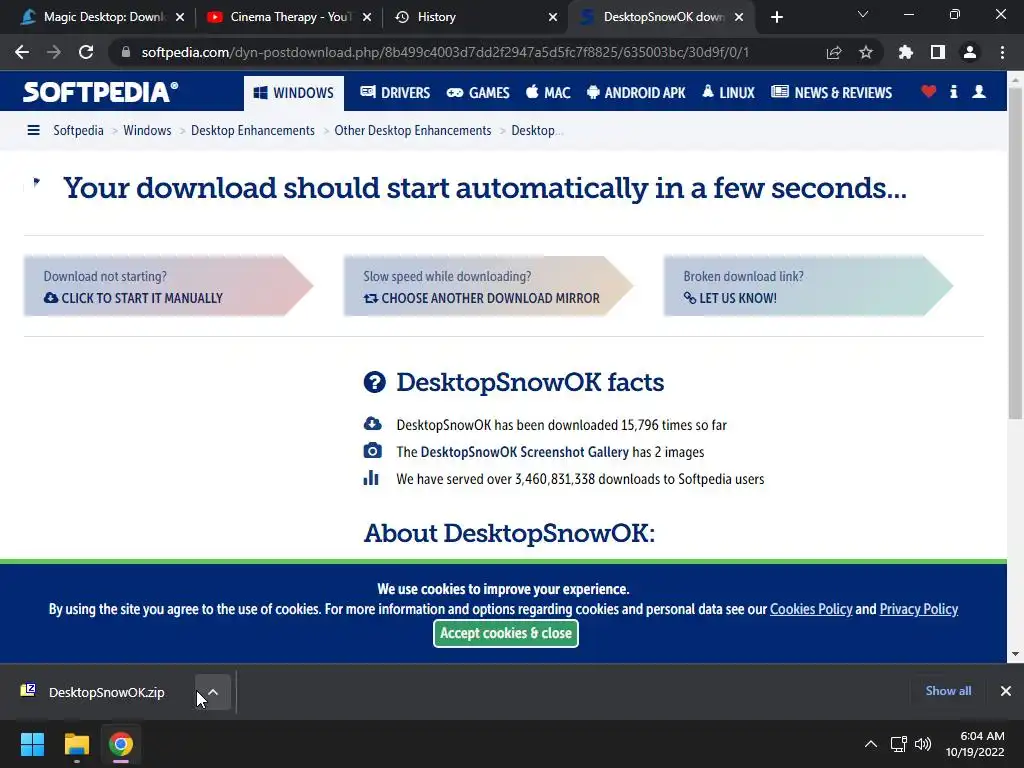The width and height of the screenshot is (1024, 768).
Task: Click the Softpedia info icon
Action: pyautogui.click(x=954, y=92)
